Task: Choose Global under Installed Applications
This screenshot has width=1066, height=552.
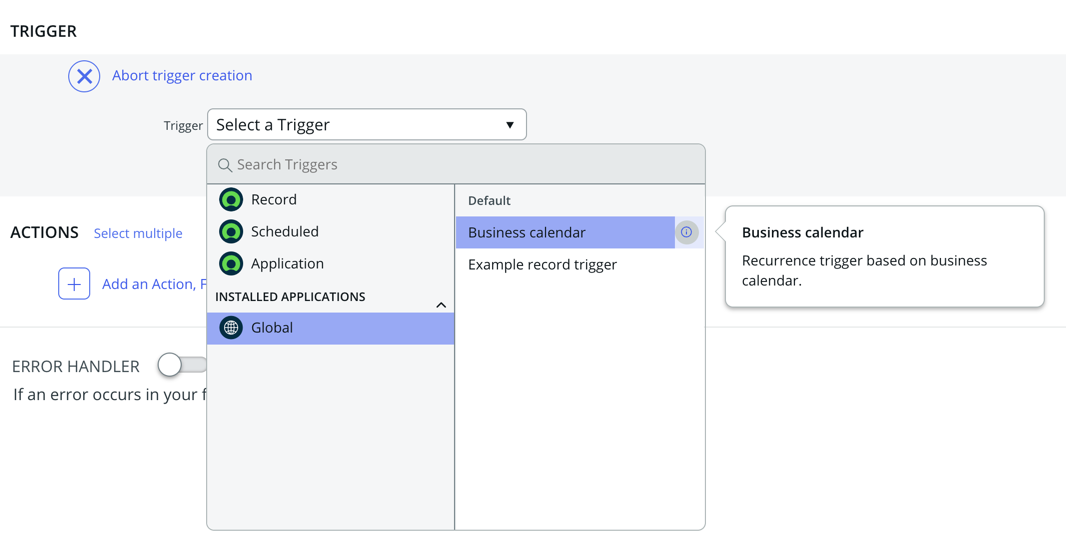Action: tap(330, 328)
